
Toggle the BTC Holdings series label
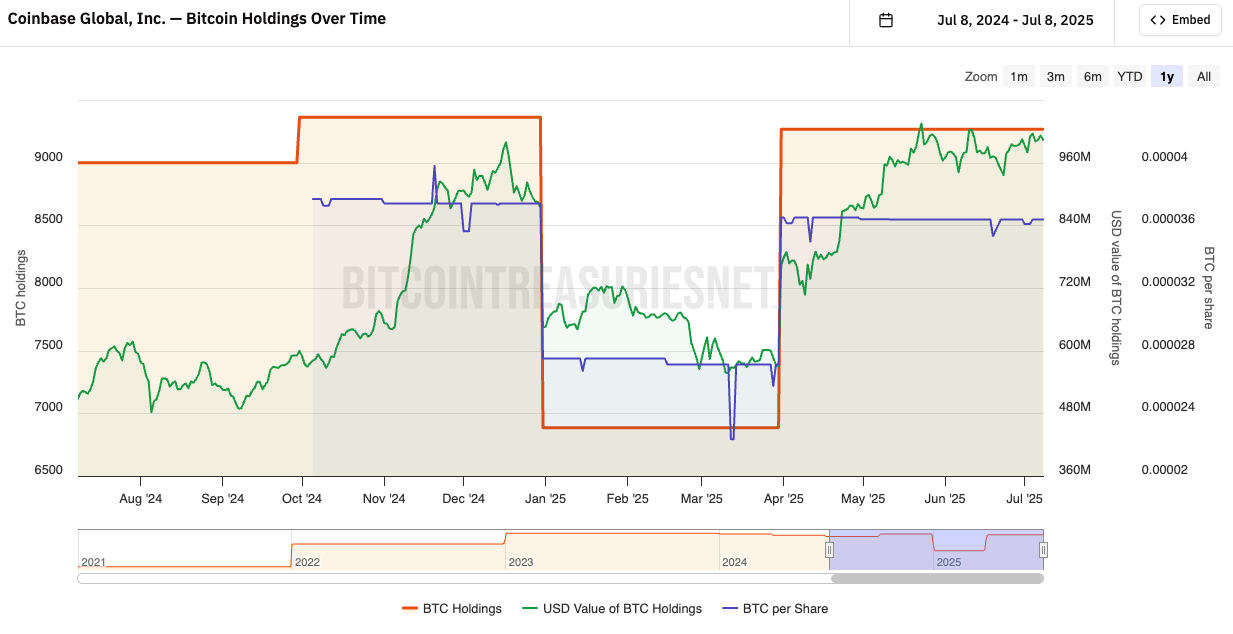click(x=462, y=608)
